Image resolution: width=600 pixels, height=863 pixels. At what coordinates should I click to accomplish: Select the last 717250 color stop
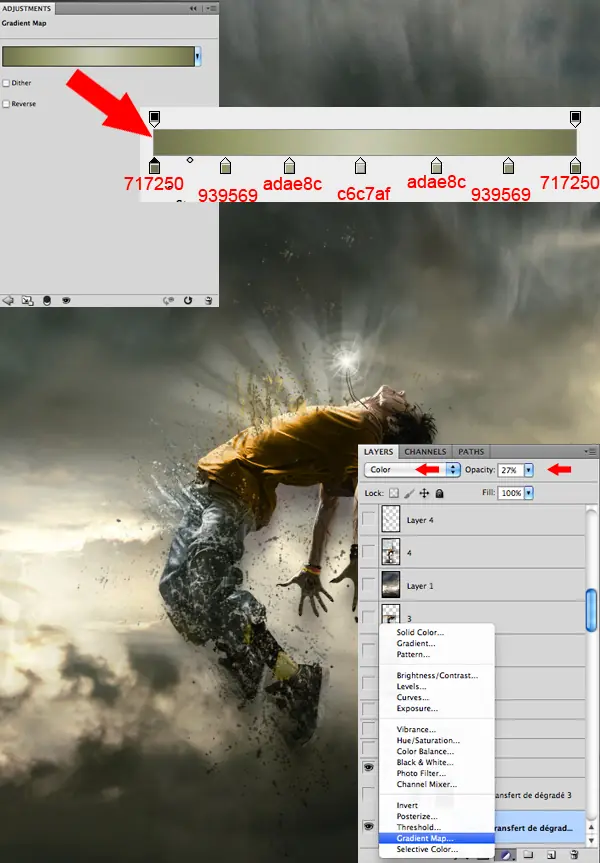(575, 166)
